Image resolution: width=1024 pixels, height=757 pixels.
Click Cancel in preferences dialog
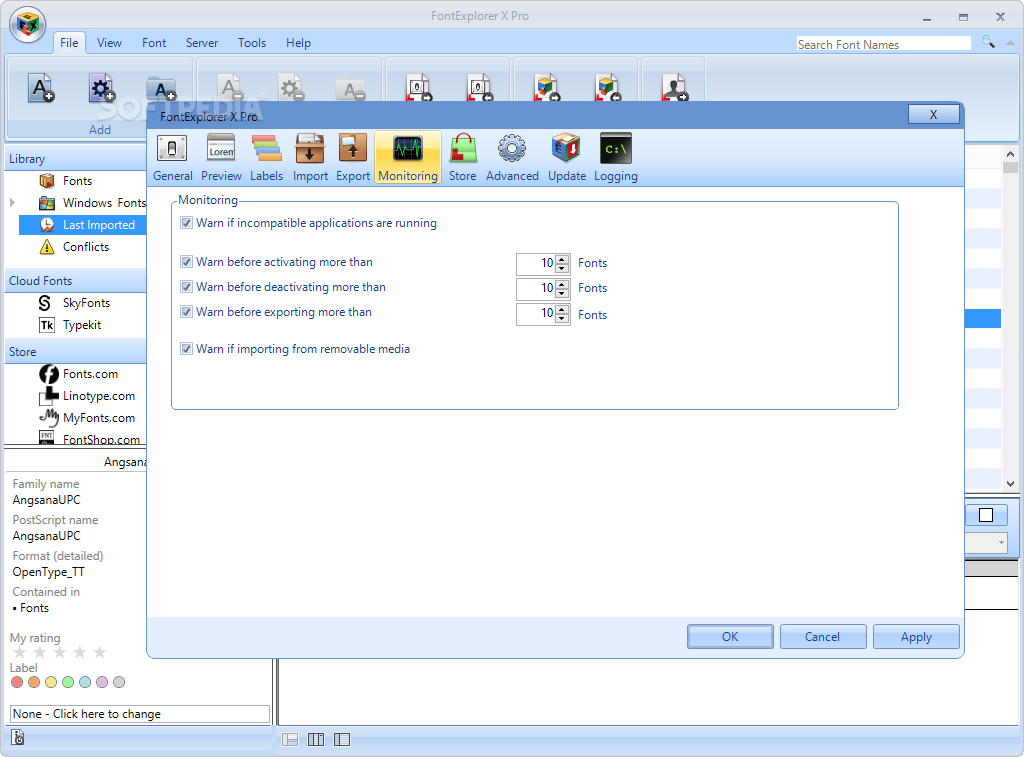823,637
